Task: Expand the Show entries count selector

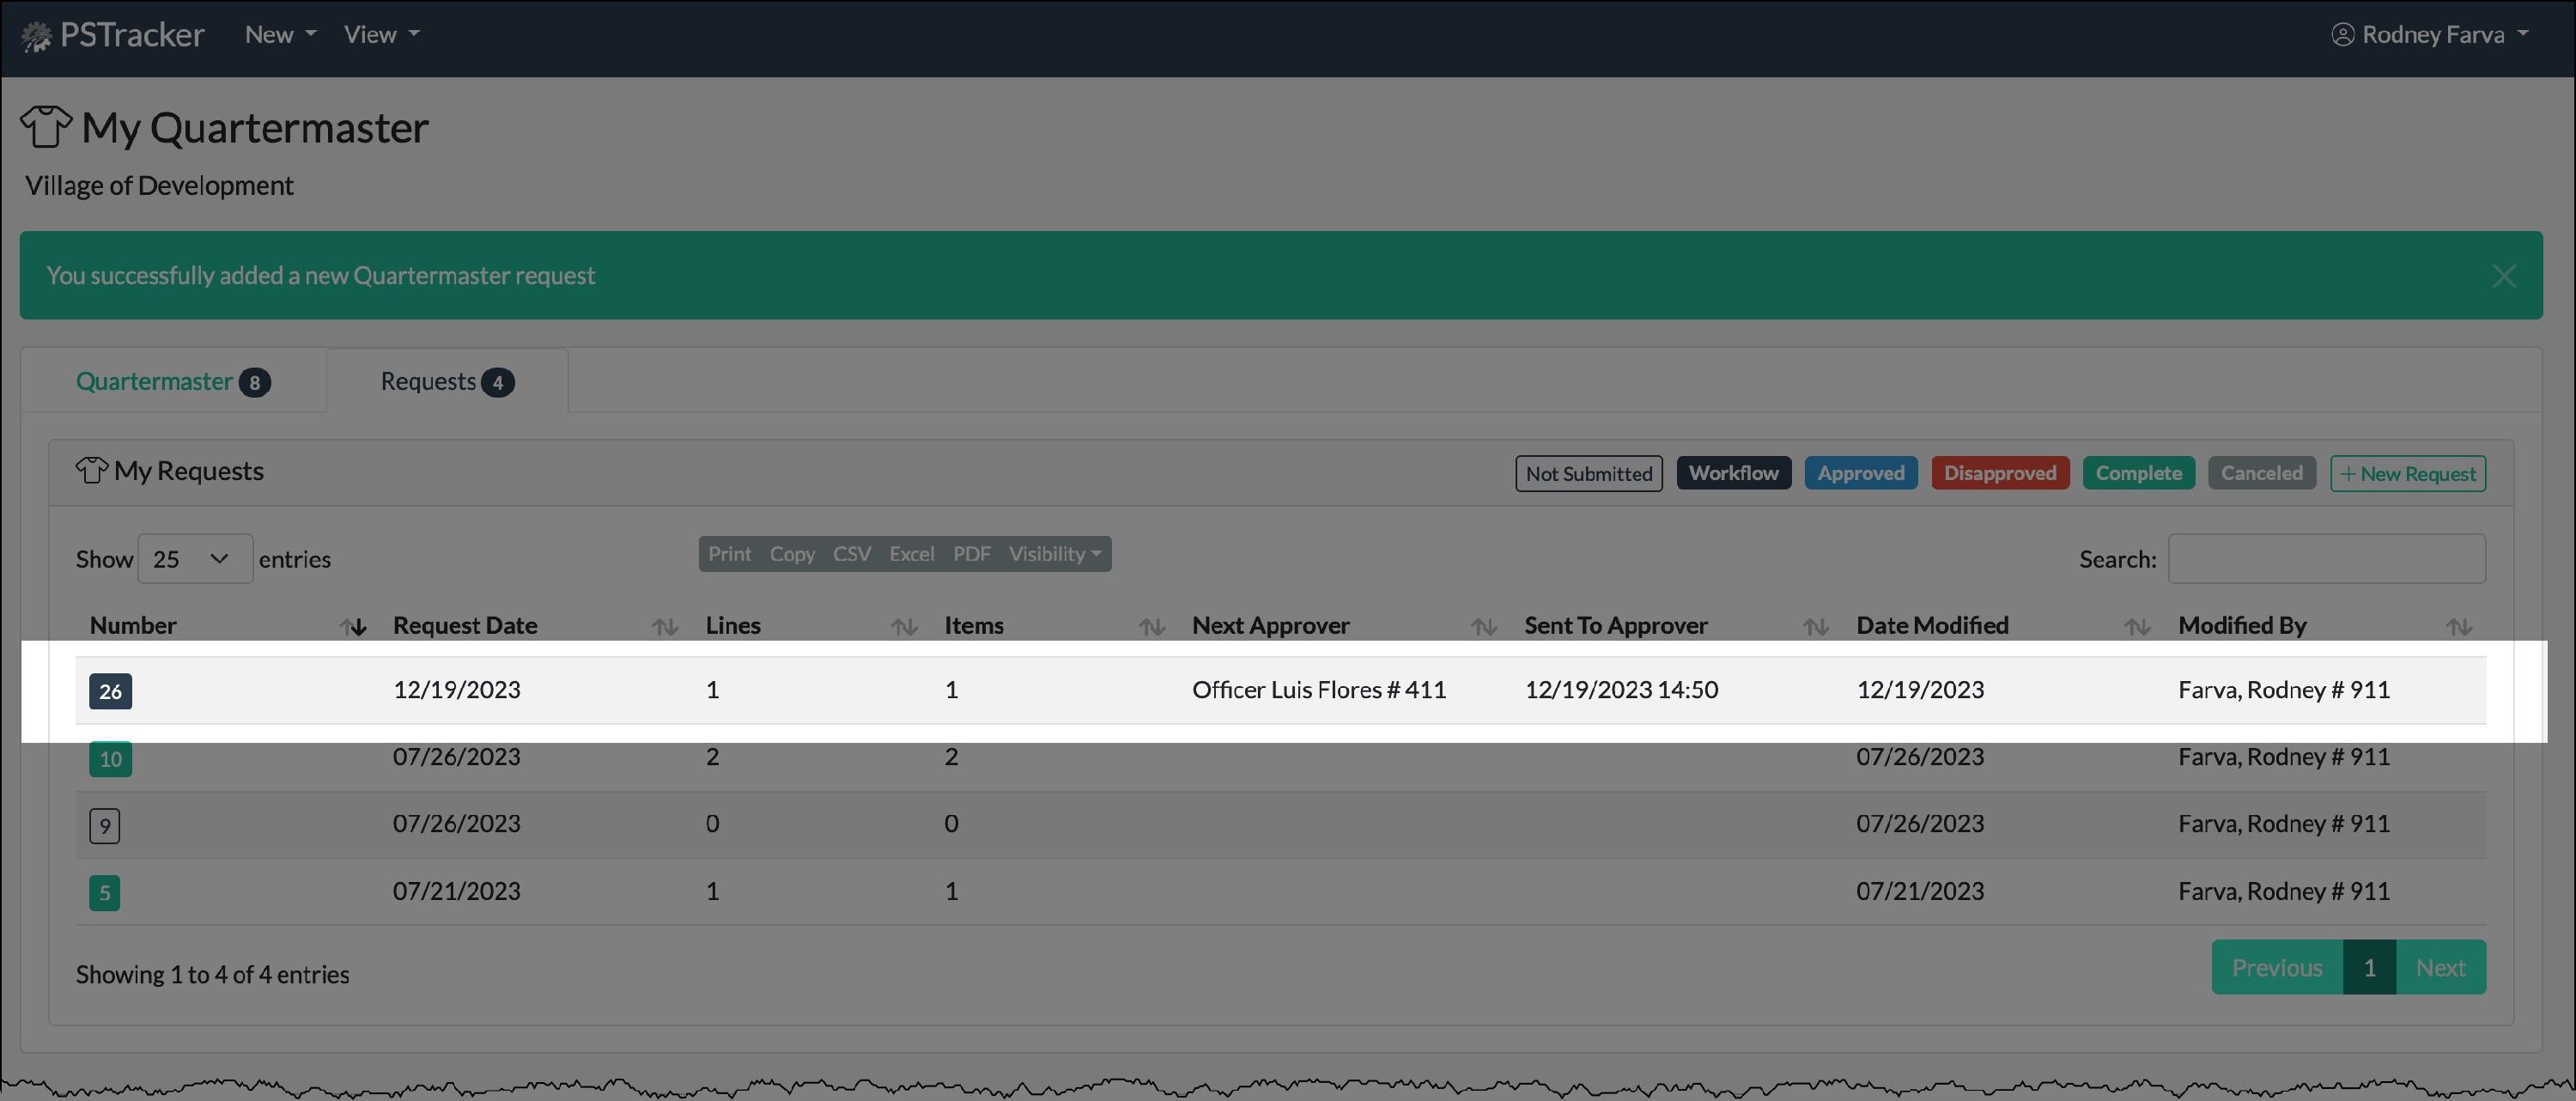Action: 194,559
